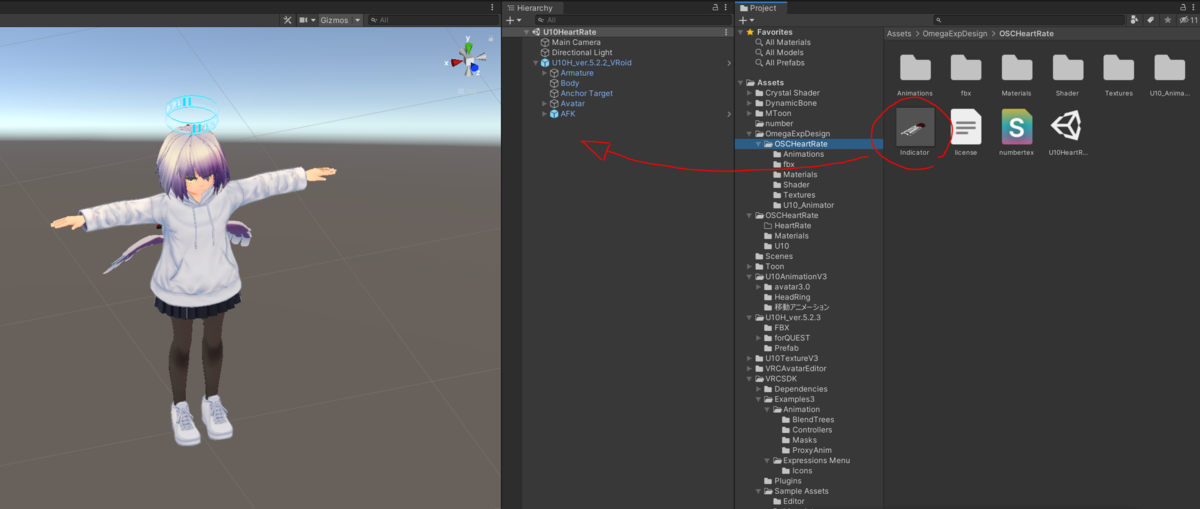Select the numbertex shader asset icon
Screen dimensions: 1200x509
(1017, 127)
